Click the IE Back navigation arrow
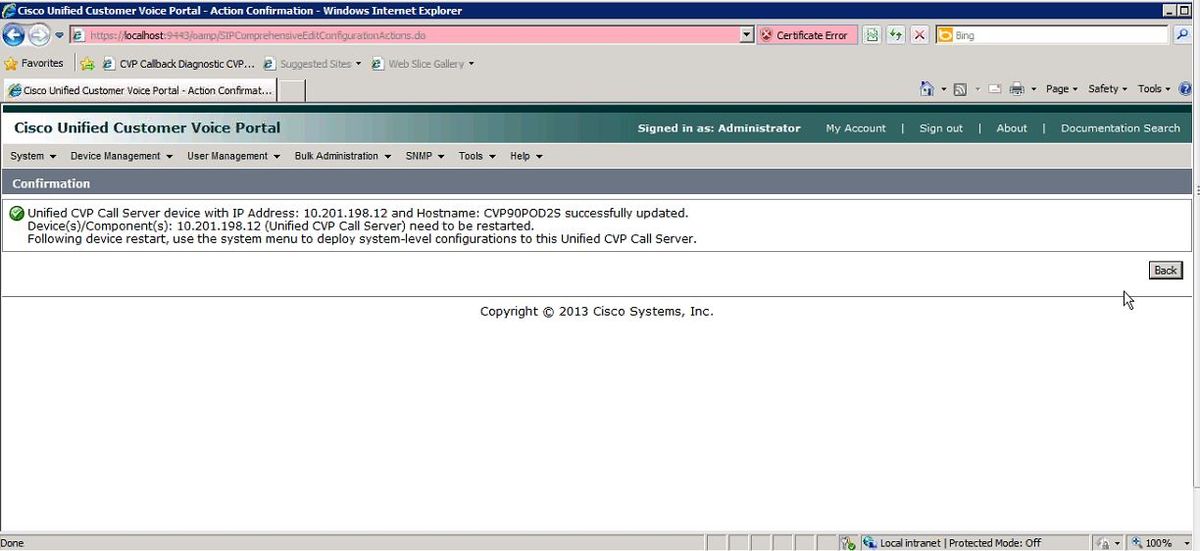Viewport: 1200px width, 551px height. tap(13, 35)
